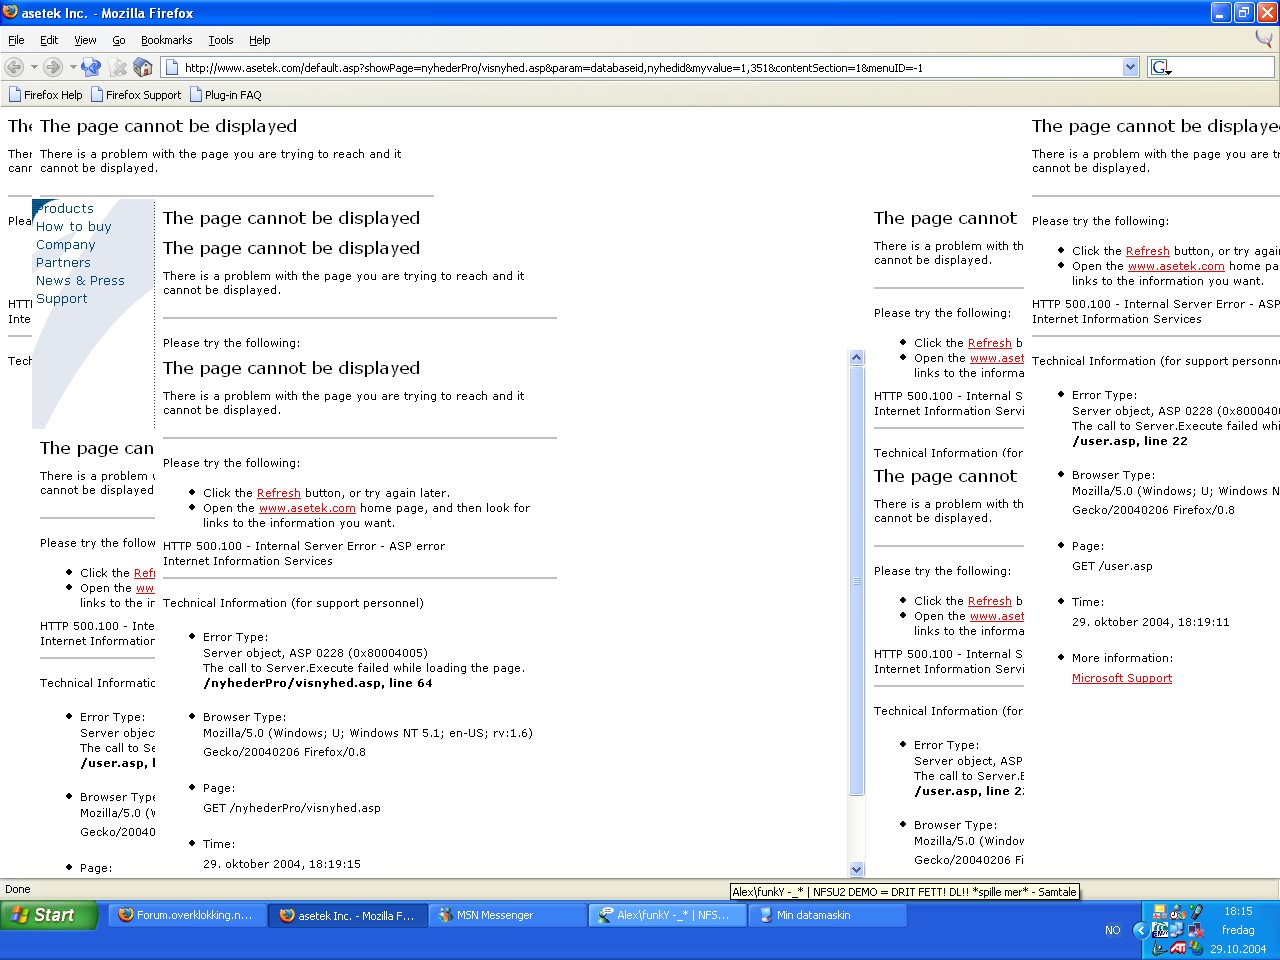Click text 'GET /nyhederPro/visnyhed.asp'

pos(292,808)
